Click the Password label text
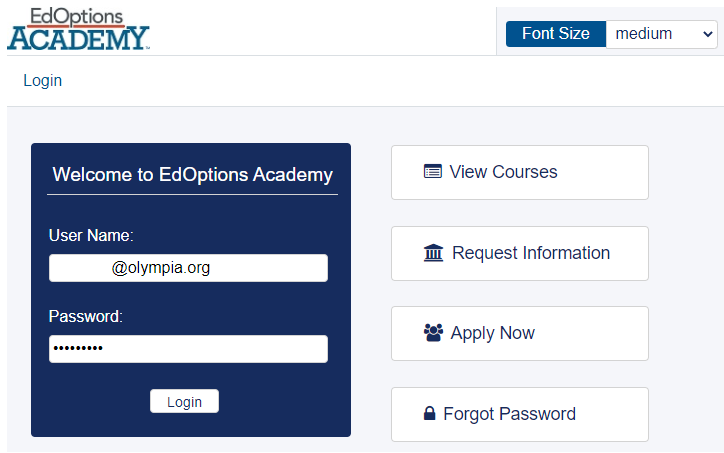Viewport: 724px width, 453px height. tap(85, 317)
